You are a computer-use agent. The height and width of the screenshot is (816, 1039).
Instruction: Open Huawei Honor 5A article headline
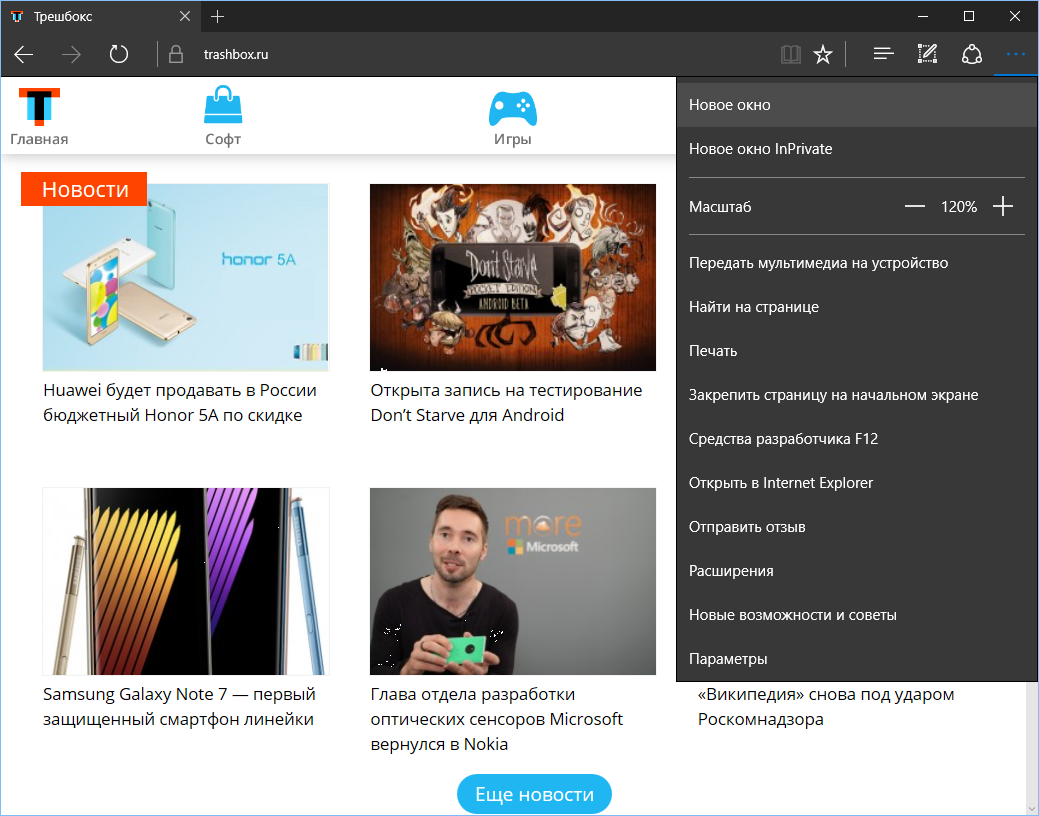180,402
